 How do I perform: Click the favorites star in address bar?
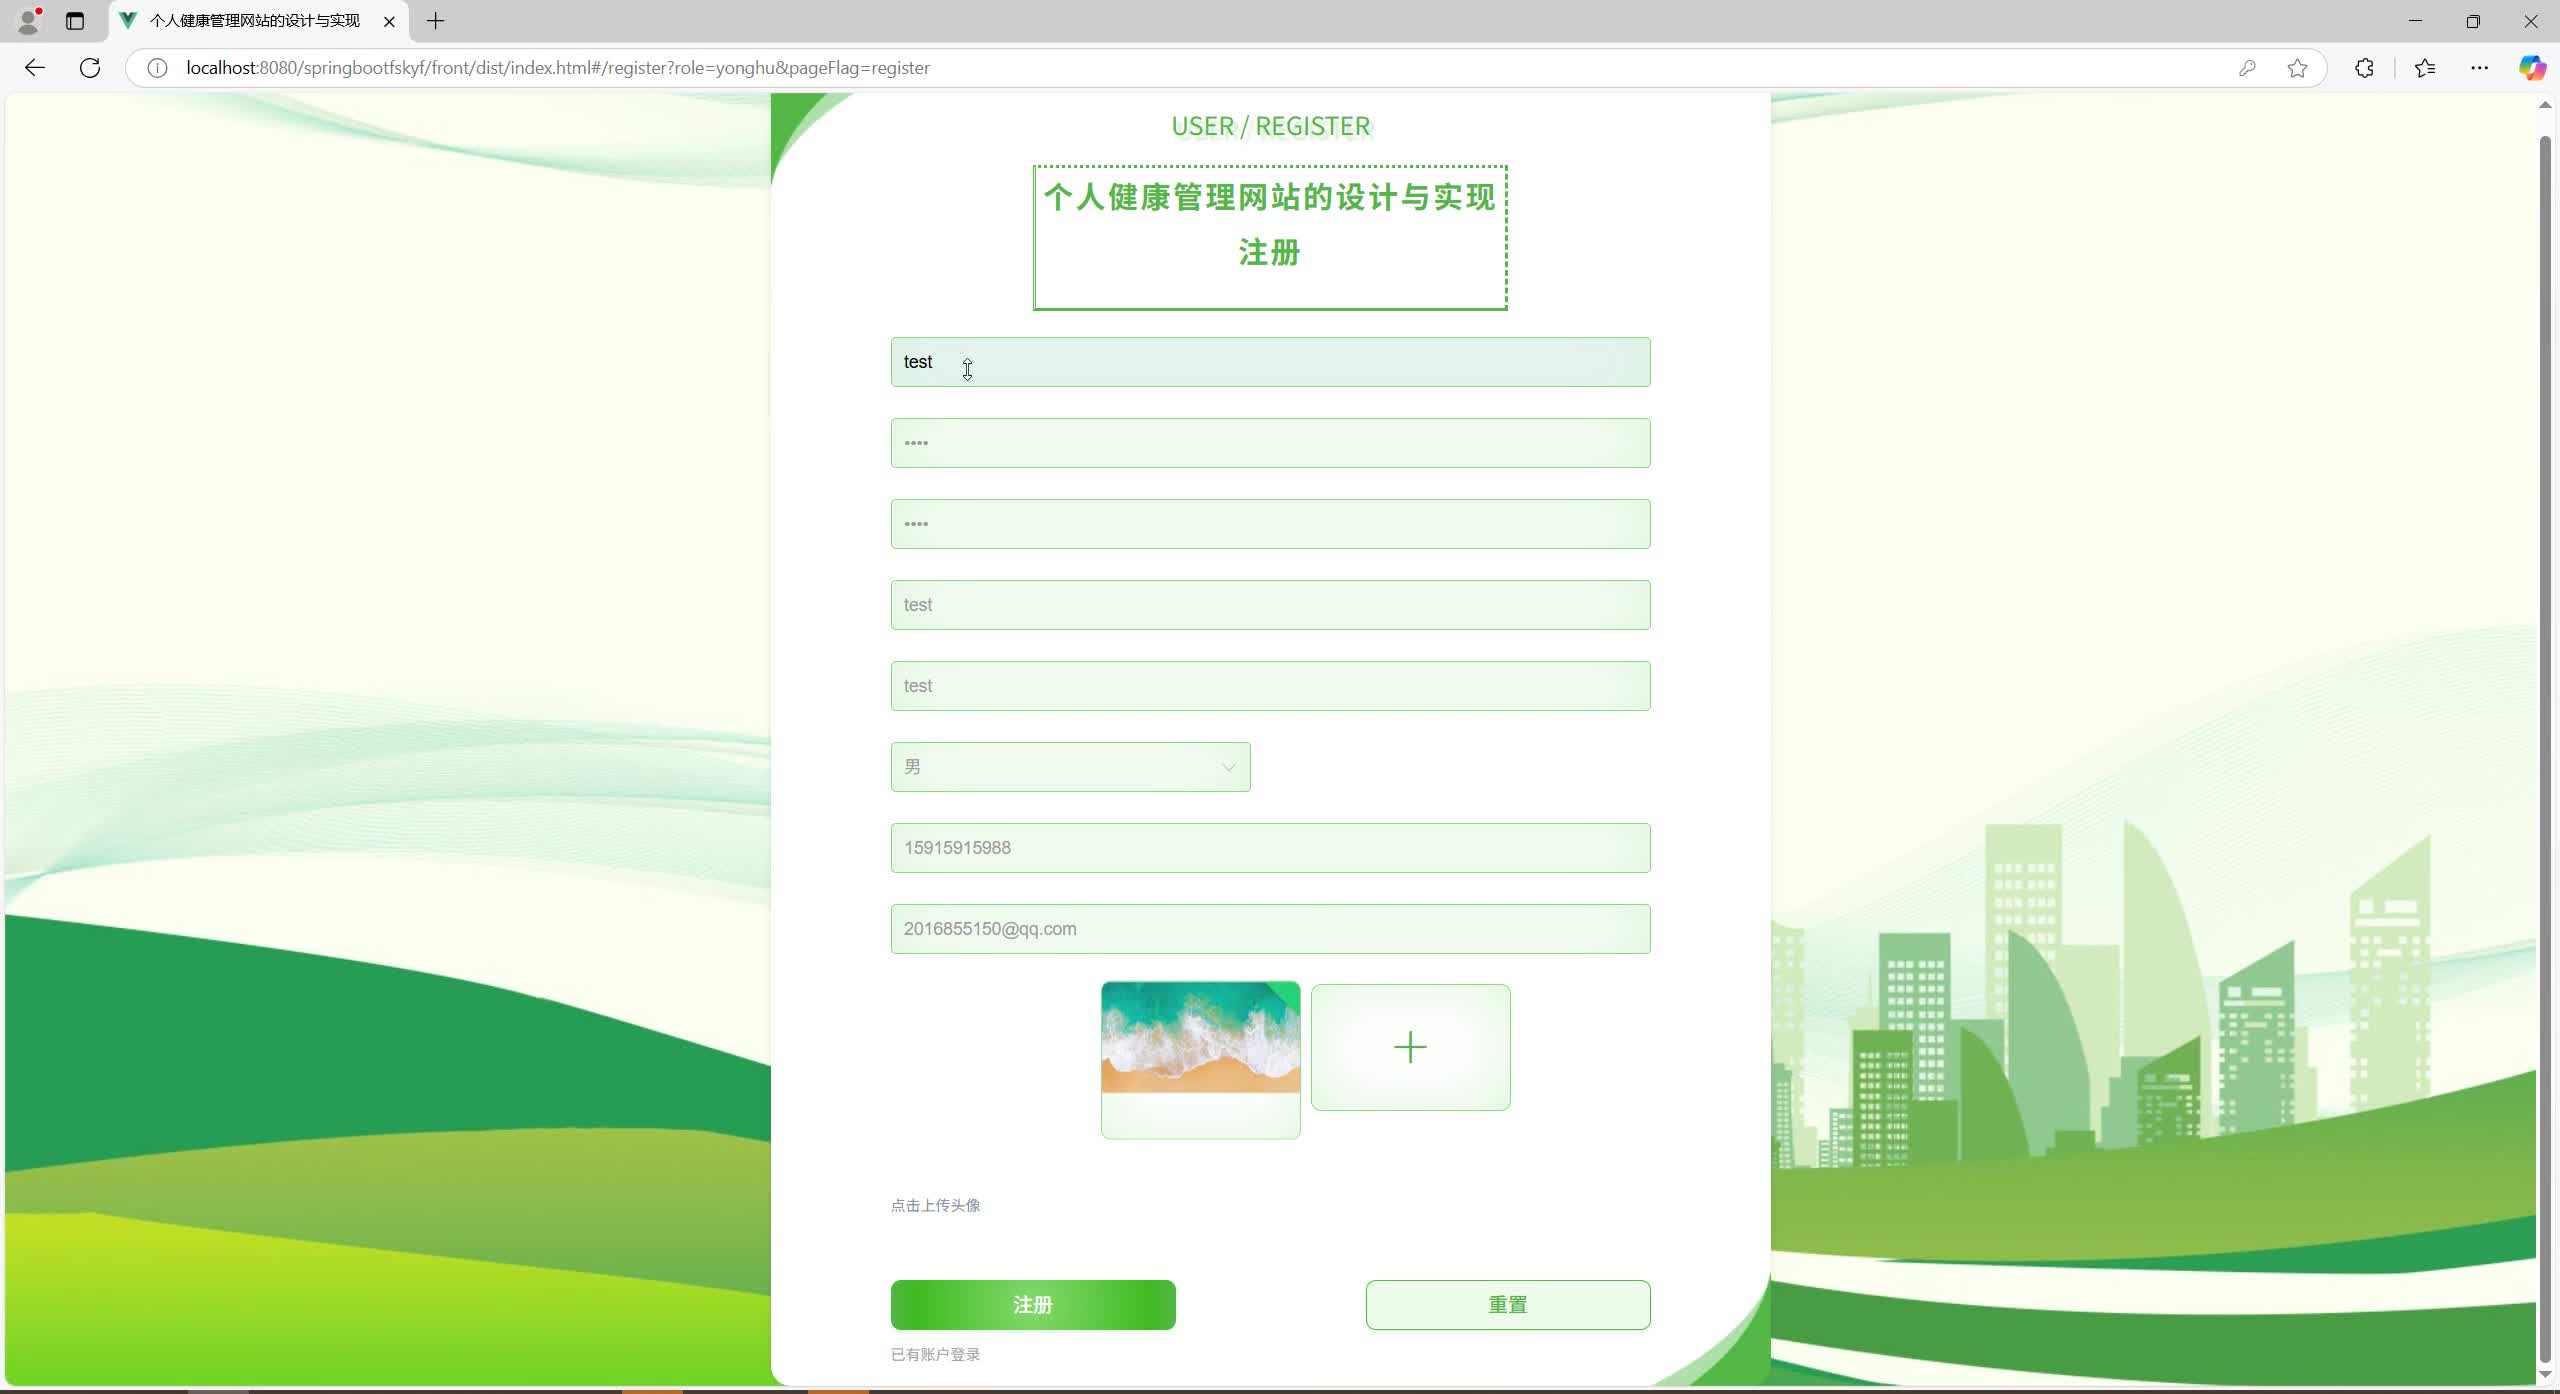click(2295, 67)
